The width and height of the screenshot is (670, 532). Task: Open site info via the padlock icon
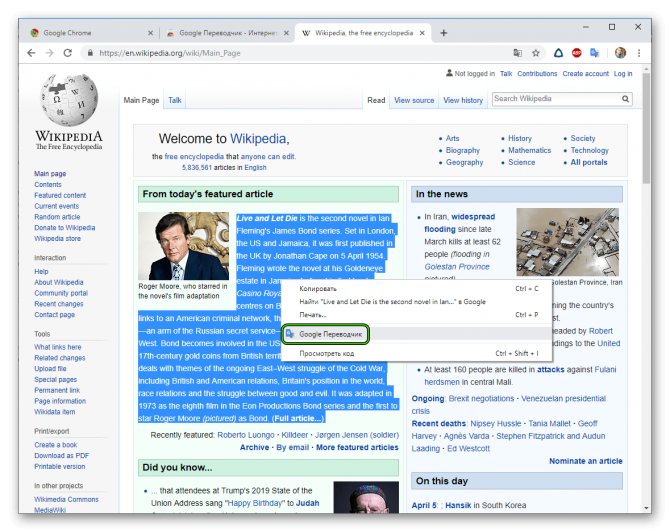[x=90, y=53]
